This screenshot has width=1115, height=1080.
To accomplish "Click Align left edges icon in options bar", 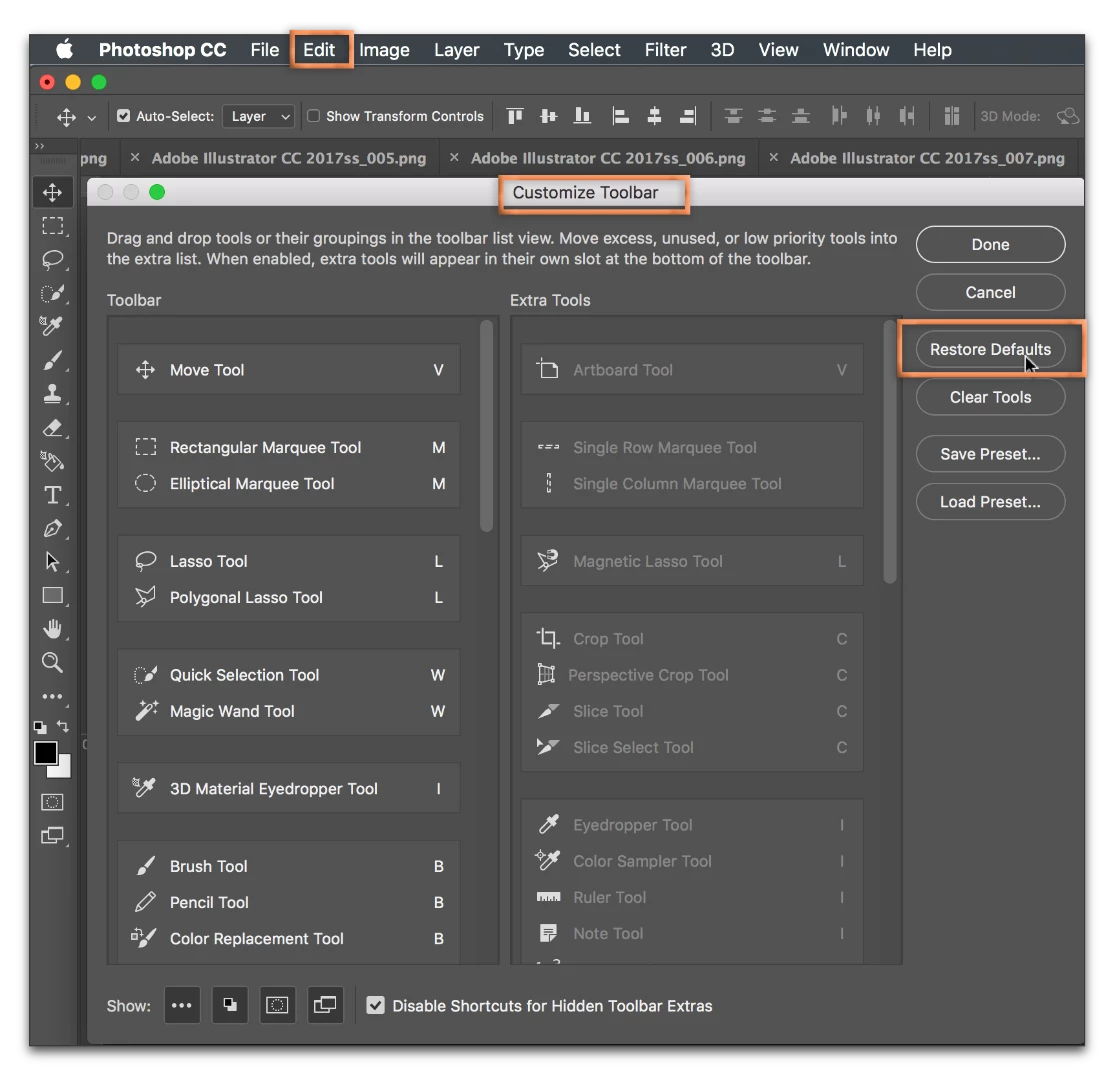I will tap(621, 116).
